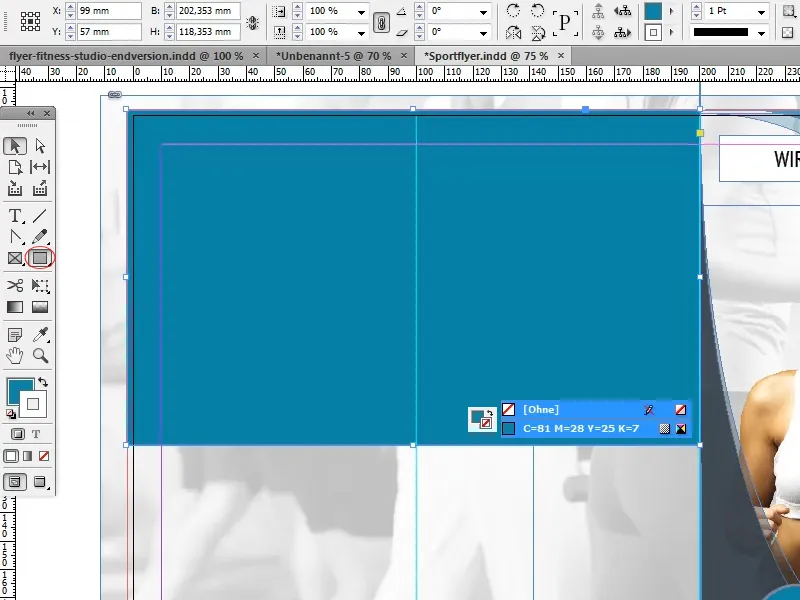Select the Pen tool
Screen dimensions: 800x600
(15, 237)
